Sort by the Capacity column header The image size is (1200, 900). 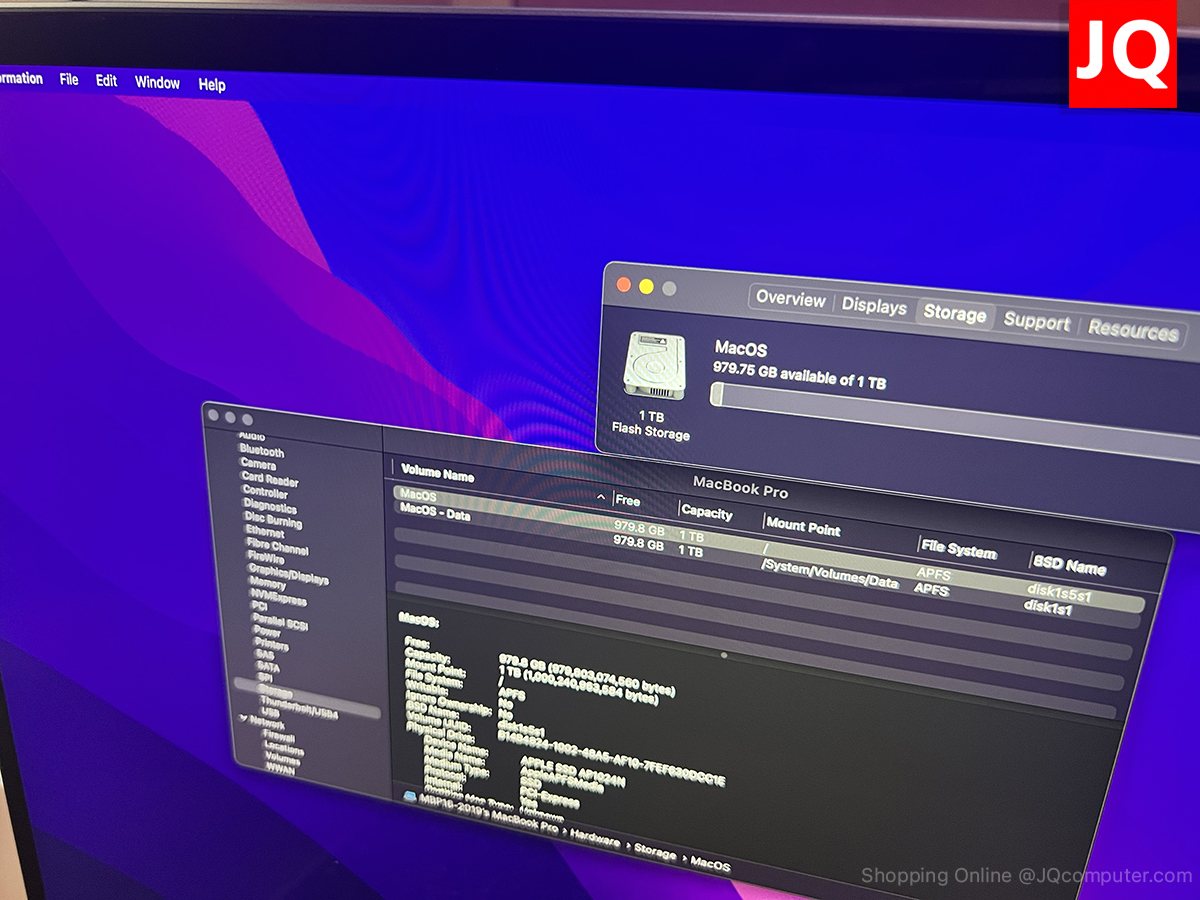(707, 513)
